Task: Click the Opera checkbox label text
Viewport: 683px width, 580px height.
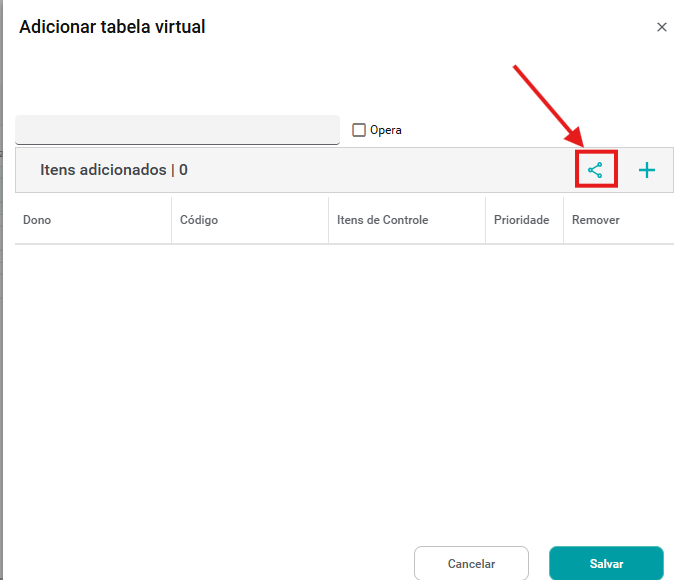Action: pyautogui.click(x=386, y=130)
